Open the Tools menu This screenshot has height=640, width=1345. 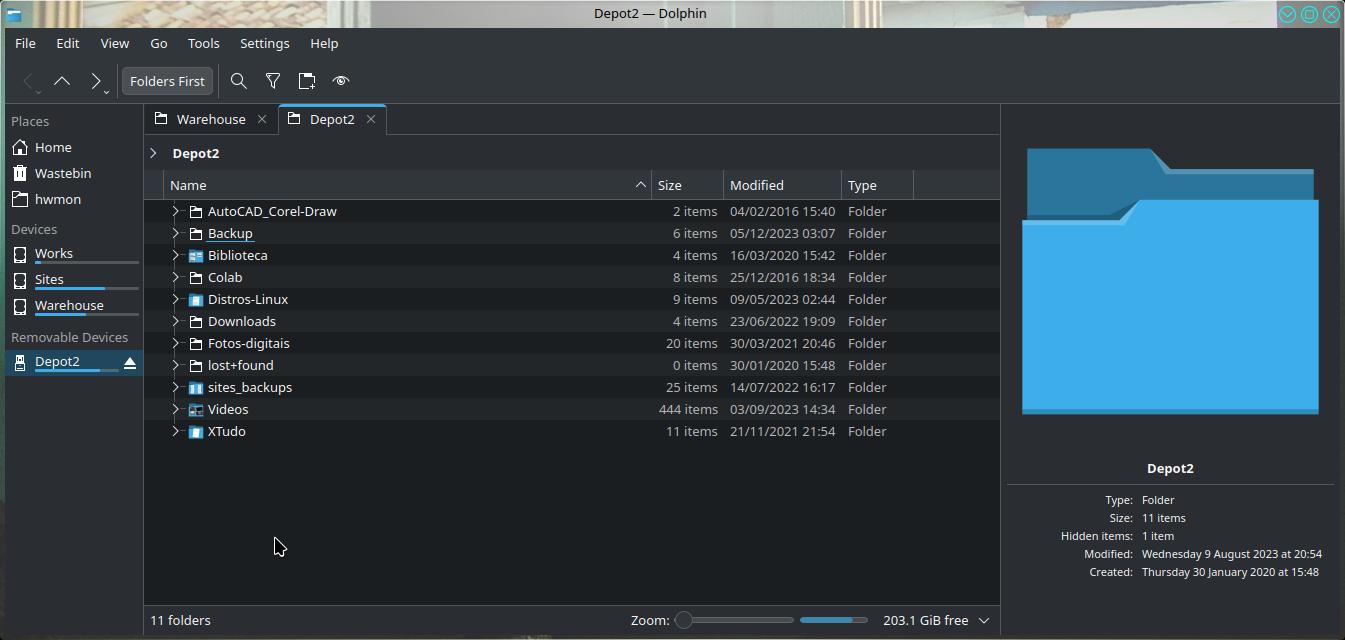tap(203, 43)
